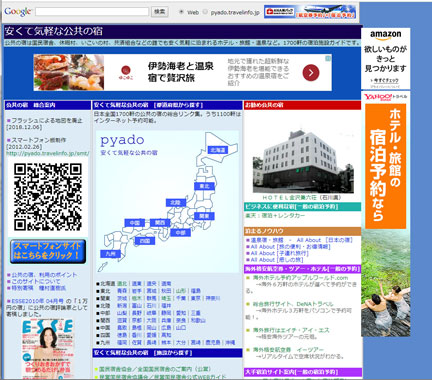Image resolution: width=432 pixels, height=380 pixels.
Task: Select 北海道 region label on the map
Action: [x=217, y=150]
